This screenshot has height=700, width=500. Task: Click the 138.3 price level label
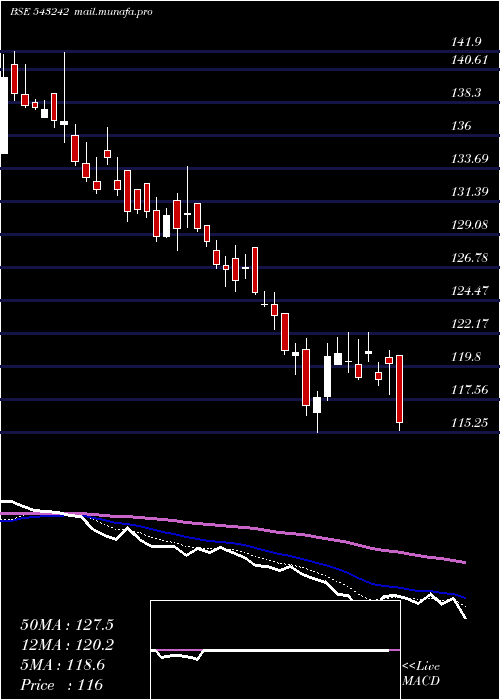click(467, 93)
